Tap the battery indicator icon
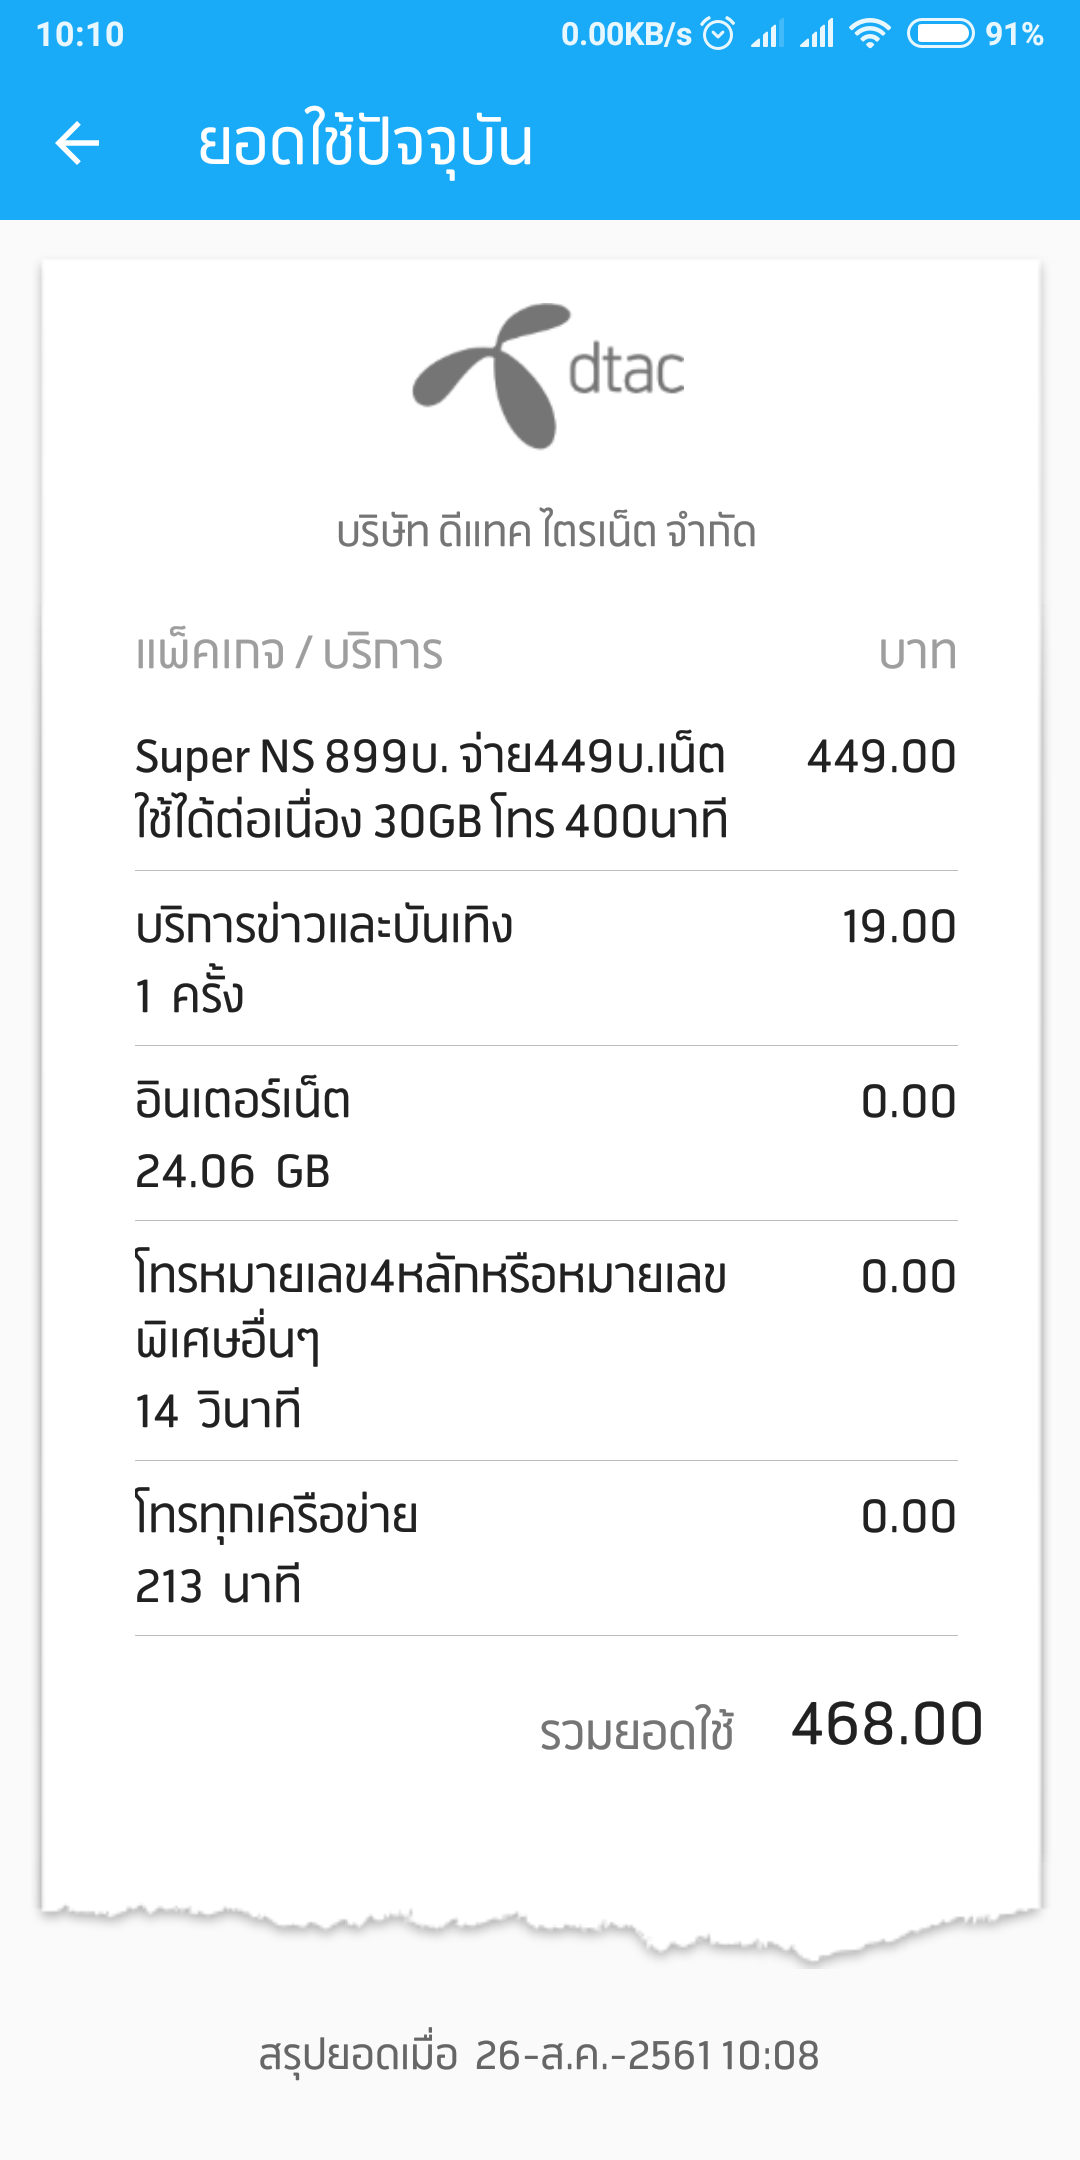 click(x=940, y=34)
